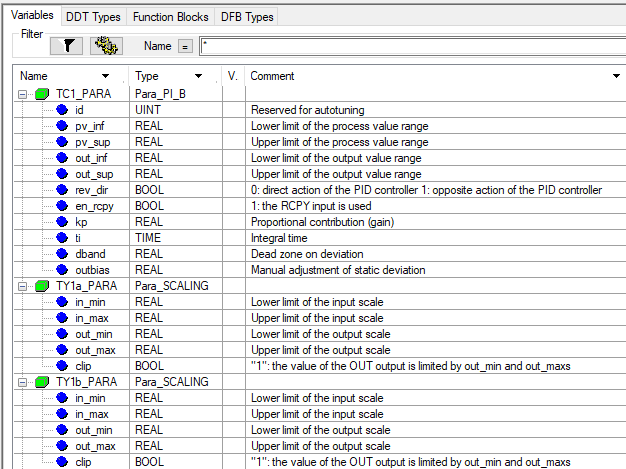This screenshot has width=626, height=469.
Task: Click the green TY1b_PARA structure icon
Action: click(x=41, y=381)
